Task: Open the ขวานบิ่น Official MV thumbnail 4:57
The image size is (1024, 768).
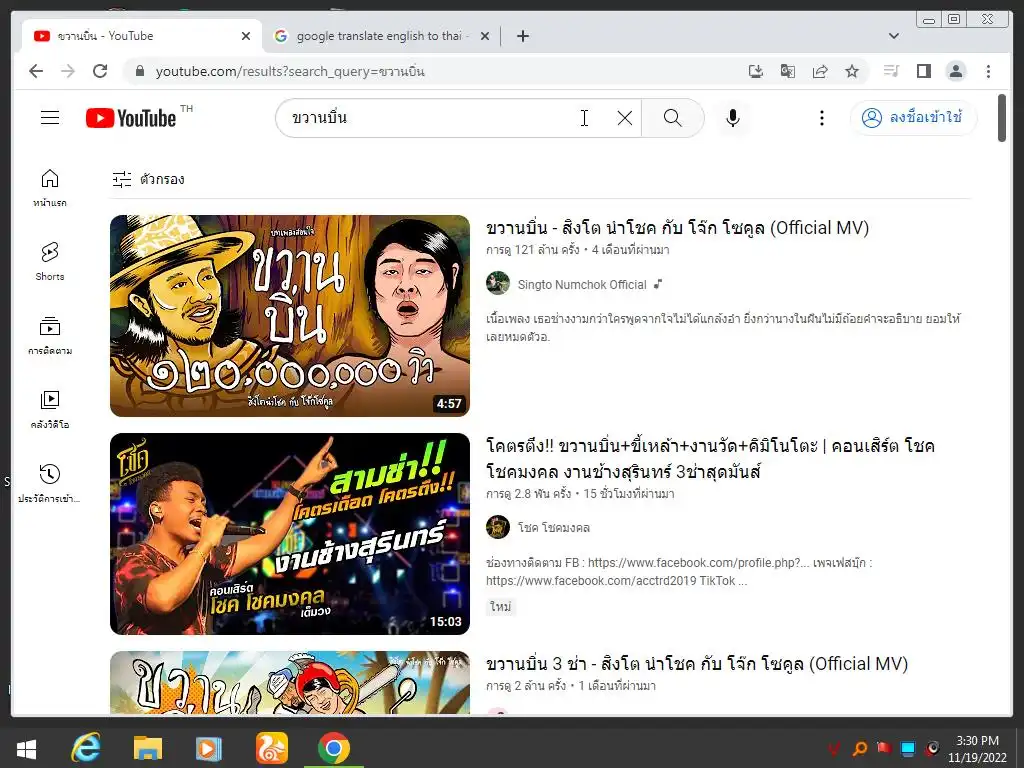Action: point(290,316)
